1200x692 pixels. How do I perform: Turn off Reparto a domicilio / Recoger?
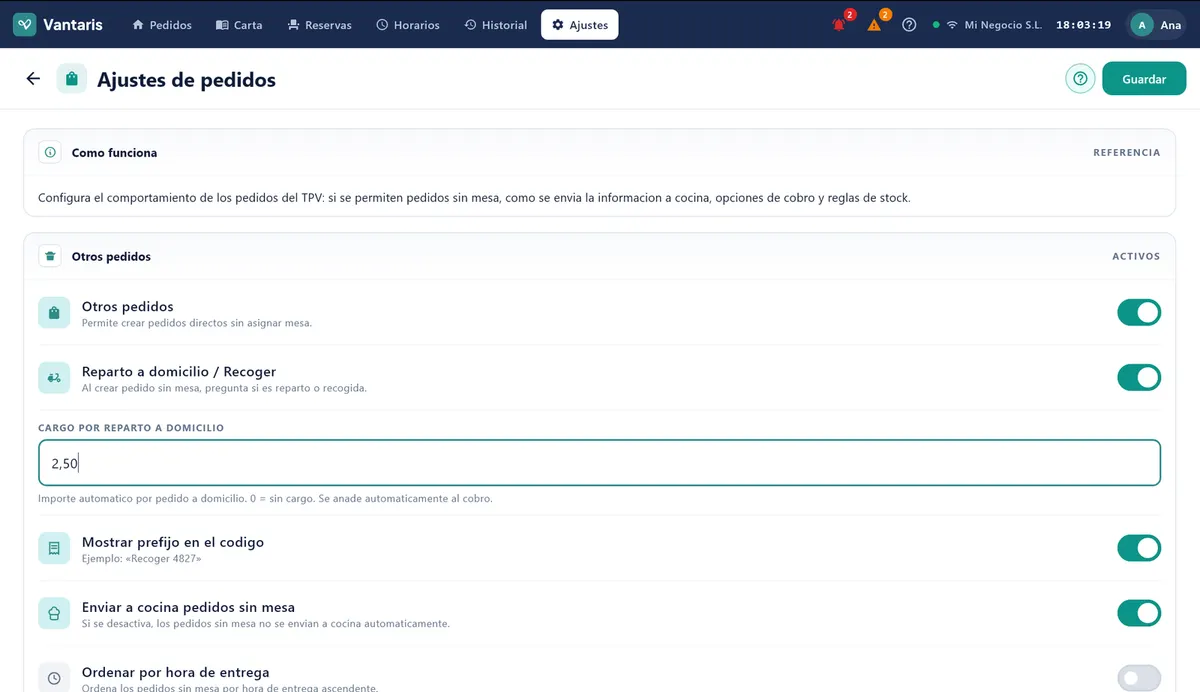1139,378
